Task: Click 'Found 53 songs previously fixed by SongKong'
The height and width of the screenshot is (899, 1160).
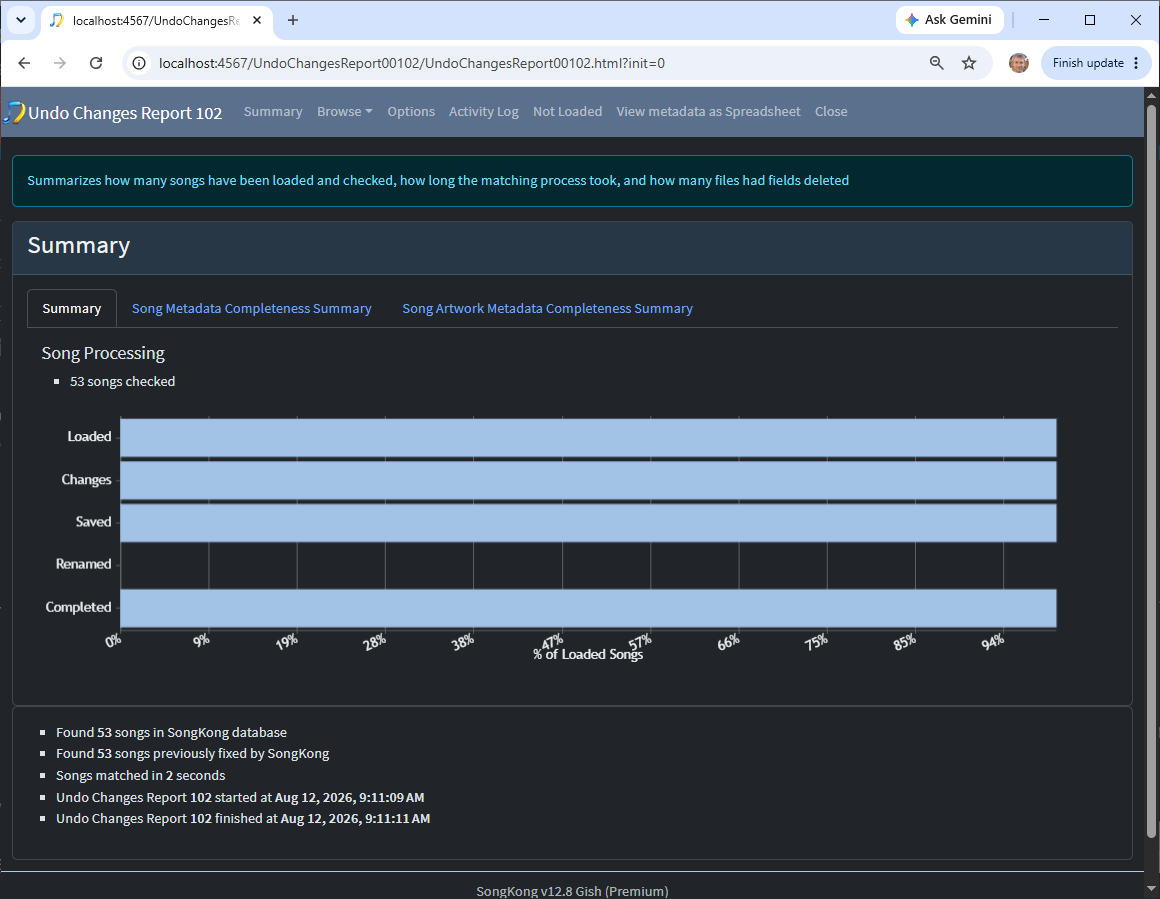Action: tap(192, 753)
